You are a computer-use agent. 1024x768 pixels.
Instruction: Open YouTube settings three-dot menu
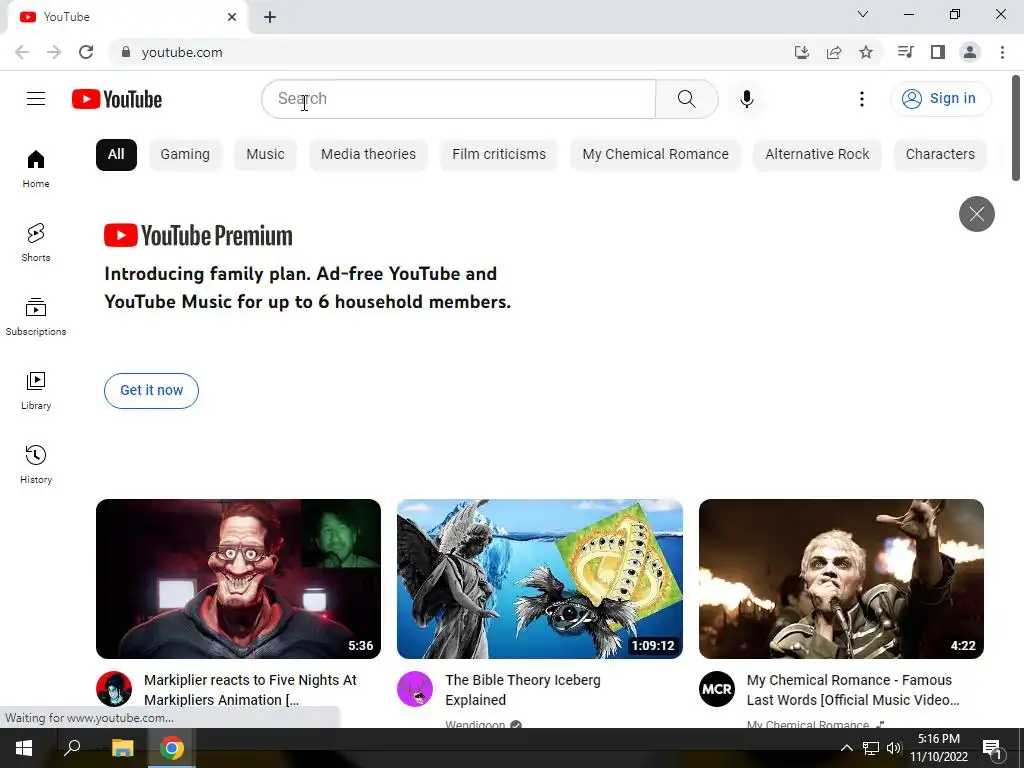pyautogui.click(x=861, y=99)
